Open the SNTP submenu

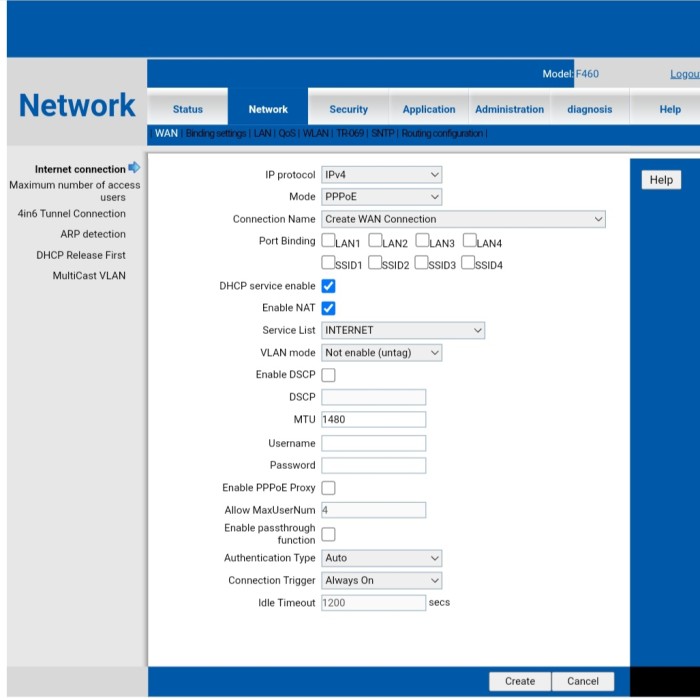pyautogui.click(x=383, y=133)
